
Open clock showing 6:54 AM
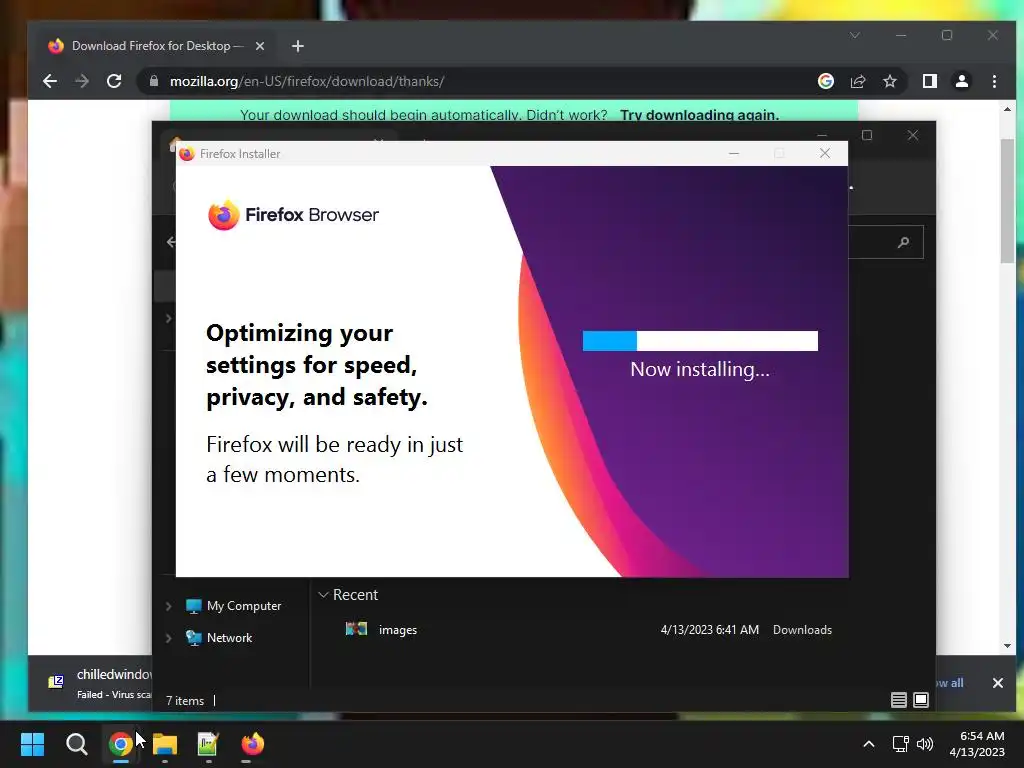click(x=977, y=744)
